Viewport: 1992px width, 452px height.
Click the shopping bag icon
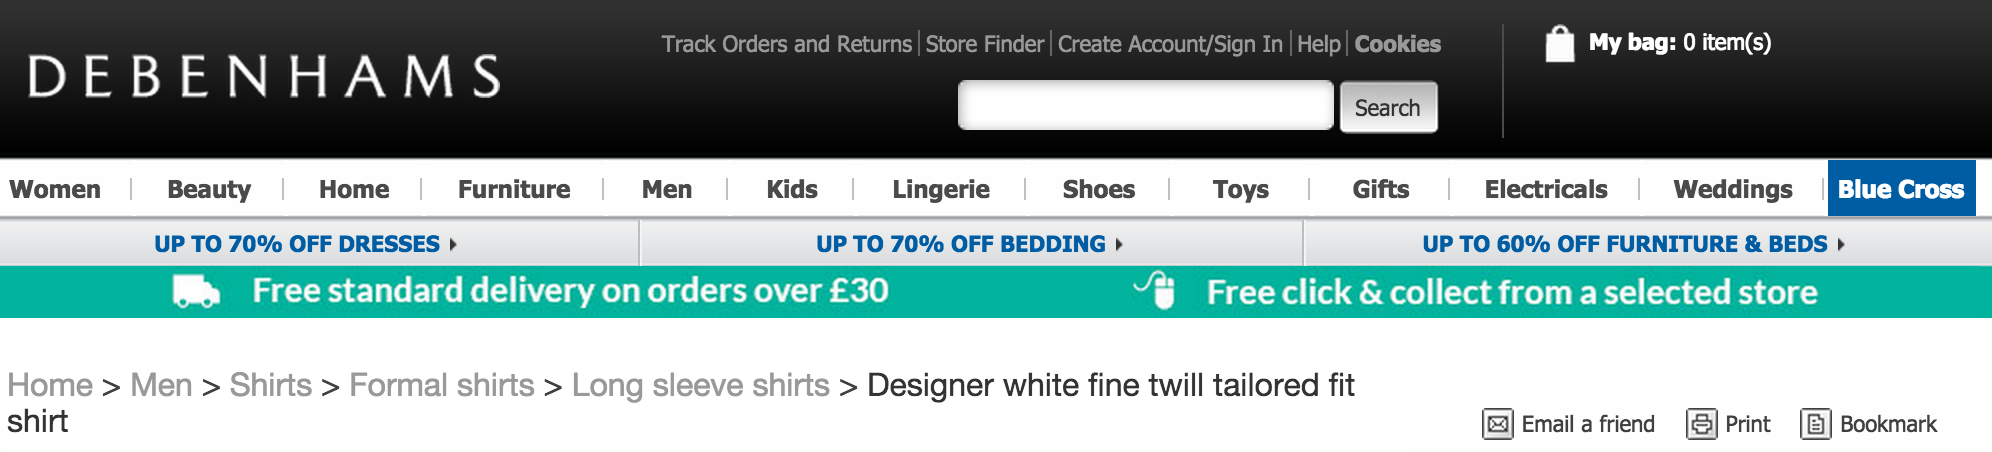click(x=1559, y=44)
